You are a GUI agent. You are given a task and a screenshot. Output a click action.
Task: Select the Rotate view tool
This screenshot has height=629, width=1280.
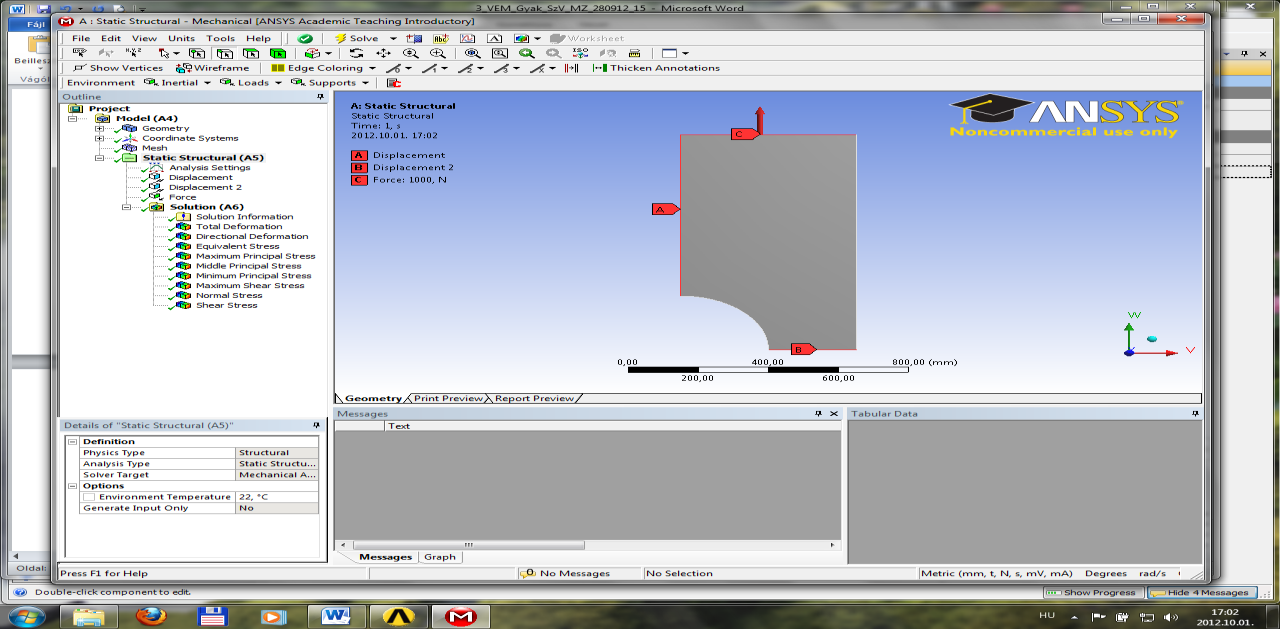click(357, 53)
